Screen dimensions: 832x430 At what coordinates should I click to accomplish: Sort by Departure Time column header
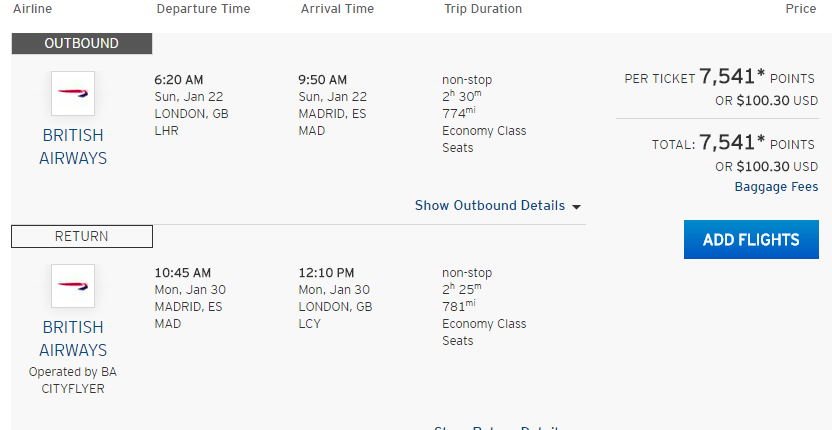pyautogui.click(x=203, y=9)
